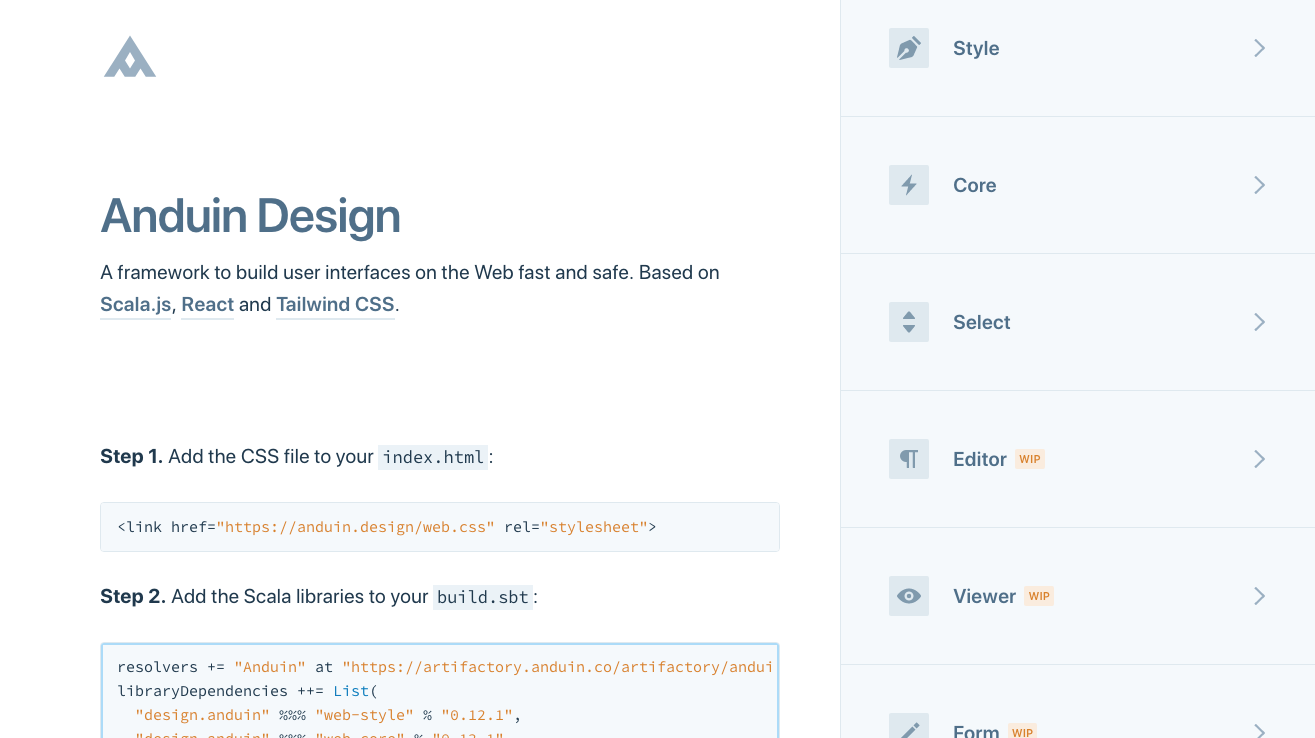Click the Form pencil icon
The height and width of the screenshot is (738, 1315).
pos(909,726)
